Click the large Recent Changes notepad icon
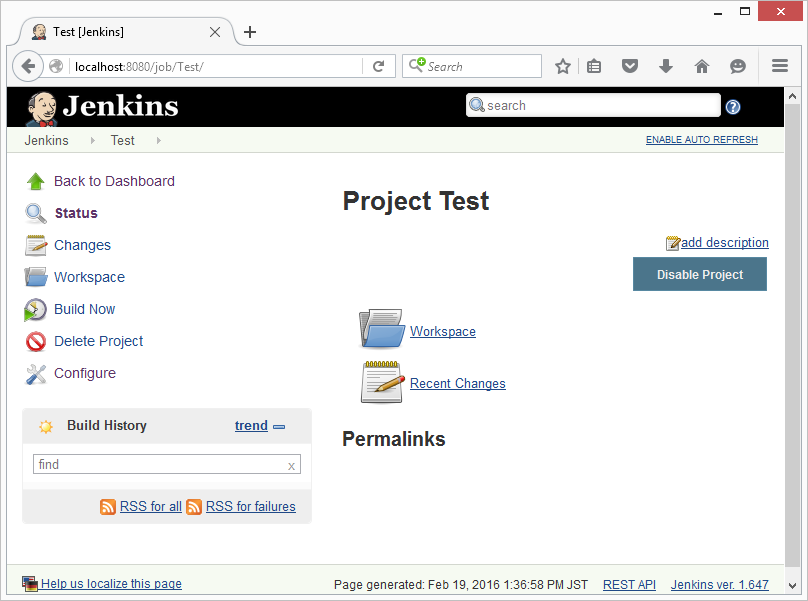808x601 pixels. tap(382, 382)
